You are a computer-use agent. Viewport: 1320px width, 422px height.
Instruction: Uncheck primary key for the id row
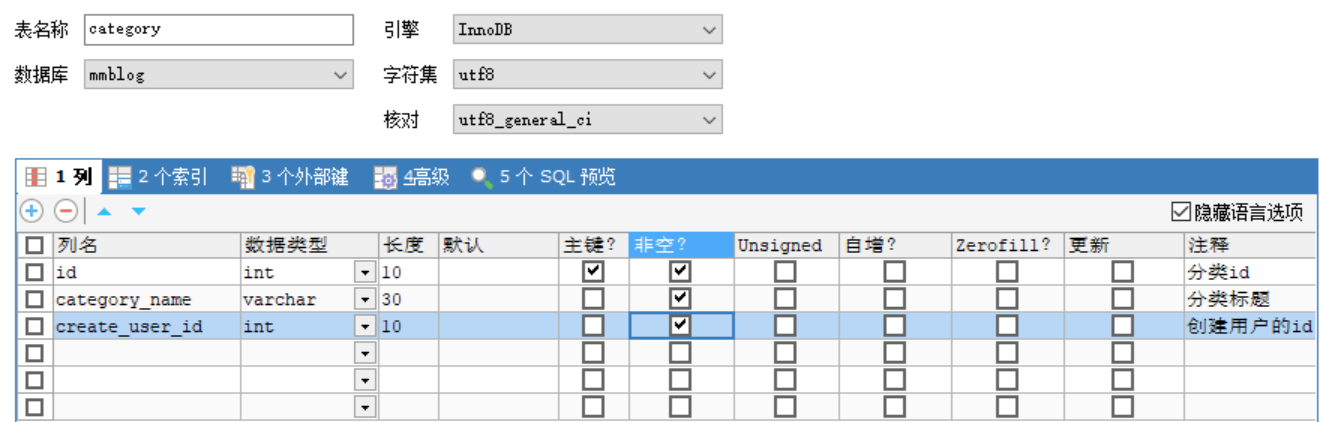(x=594, y=271)
